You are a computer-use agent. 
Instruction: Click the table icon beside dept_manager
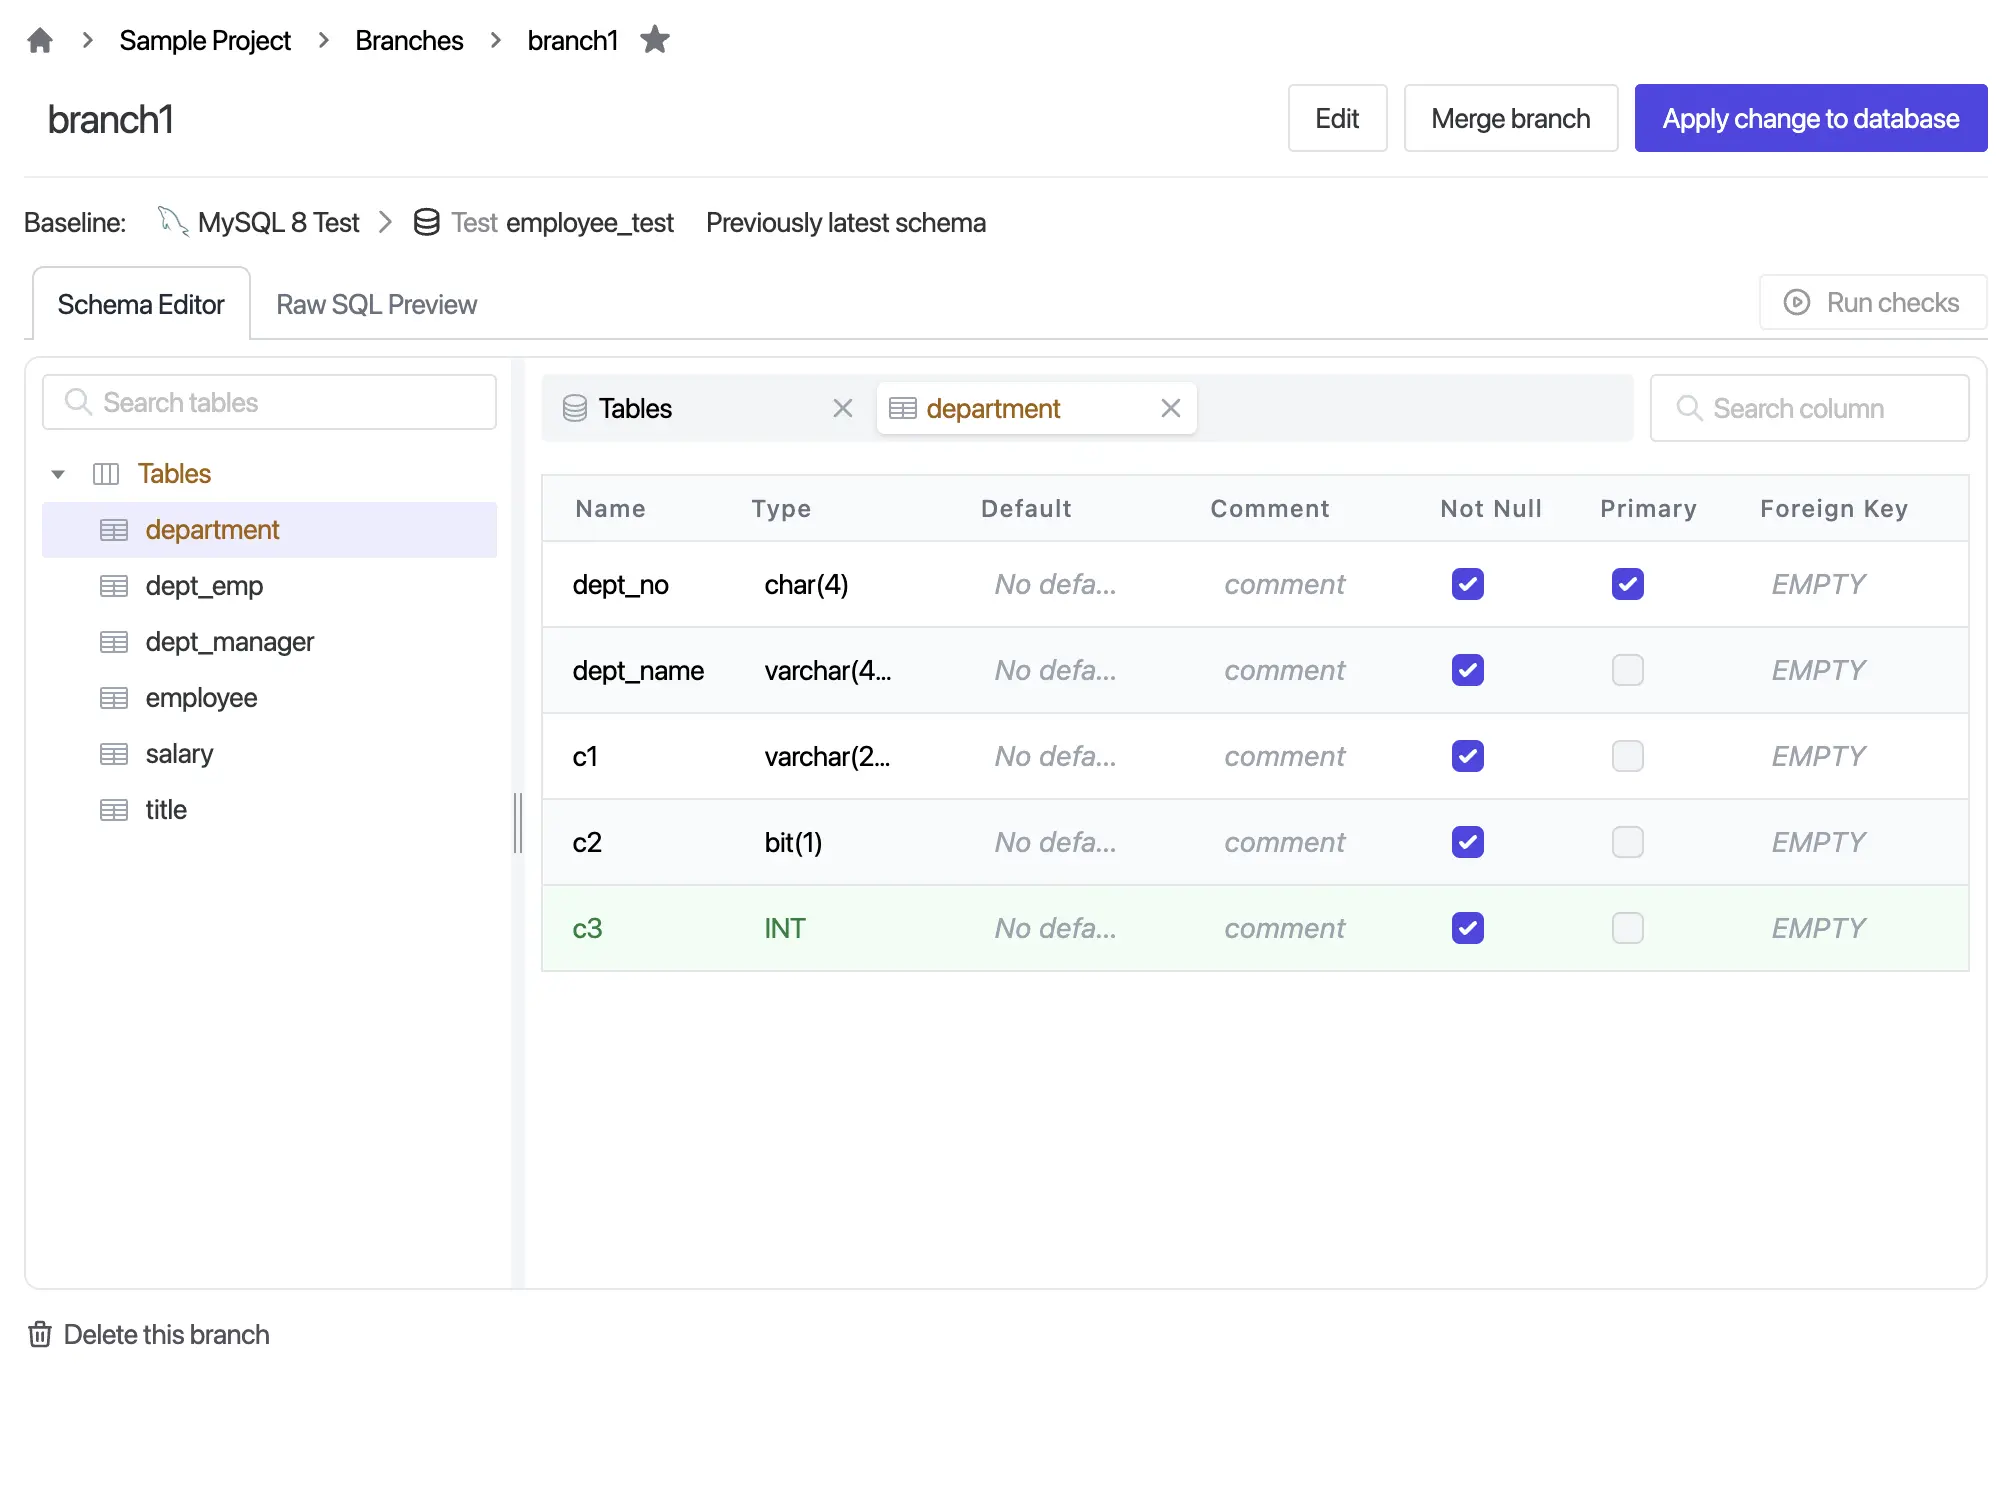pos(114,642)
